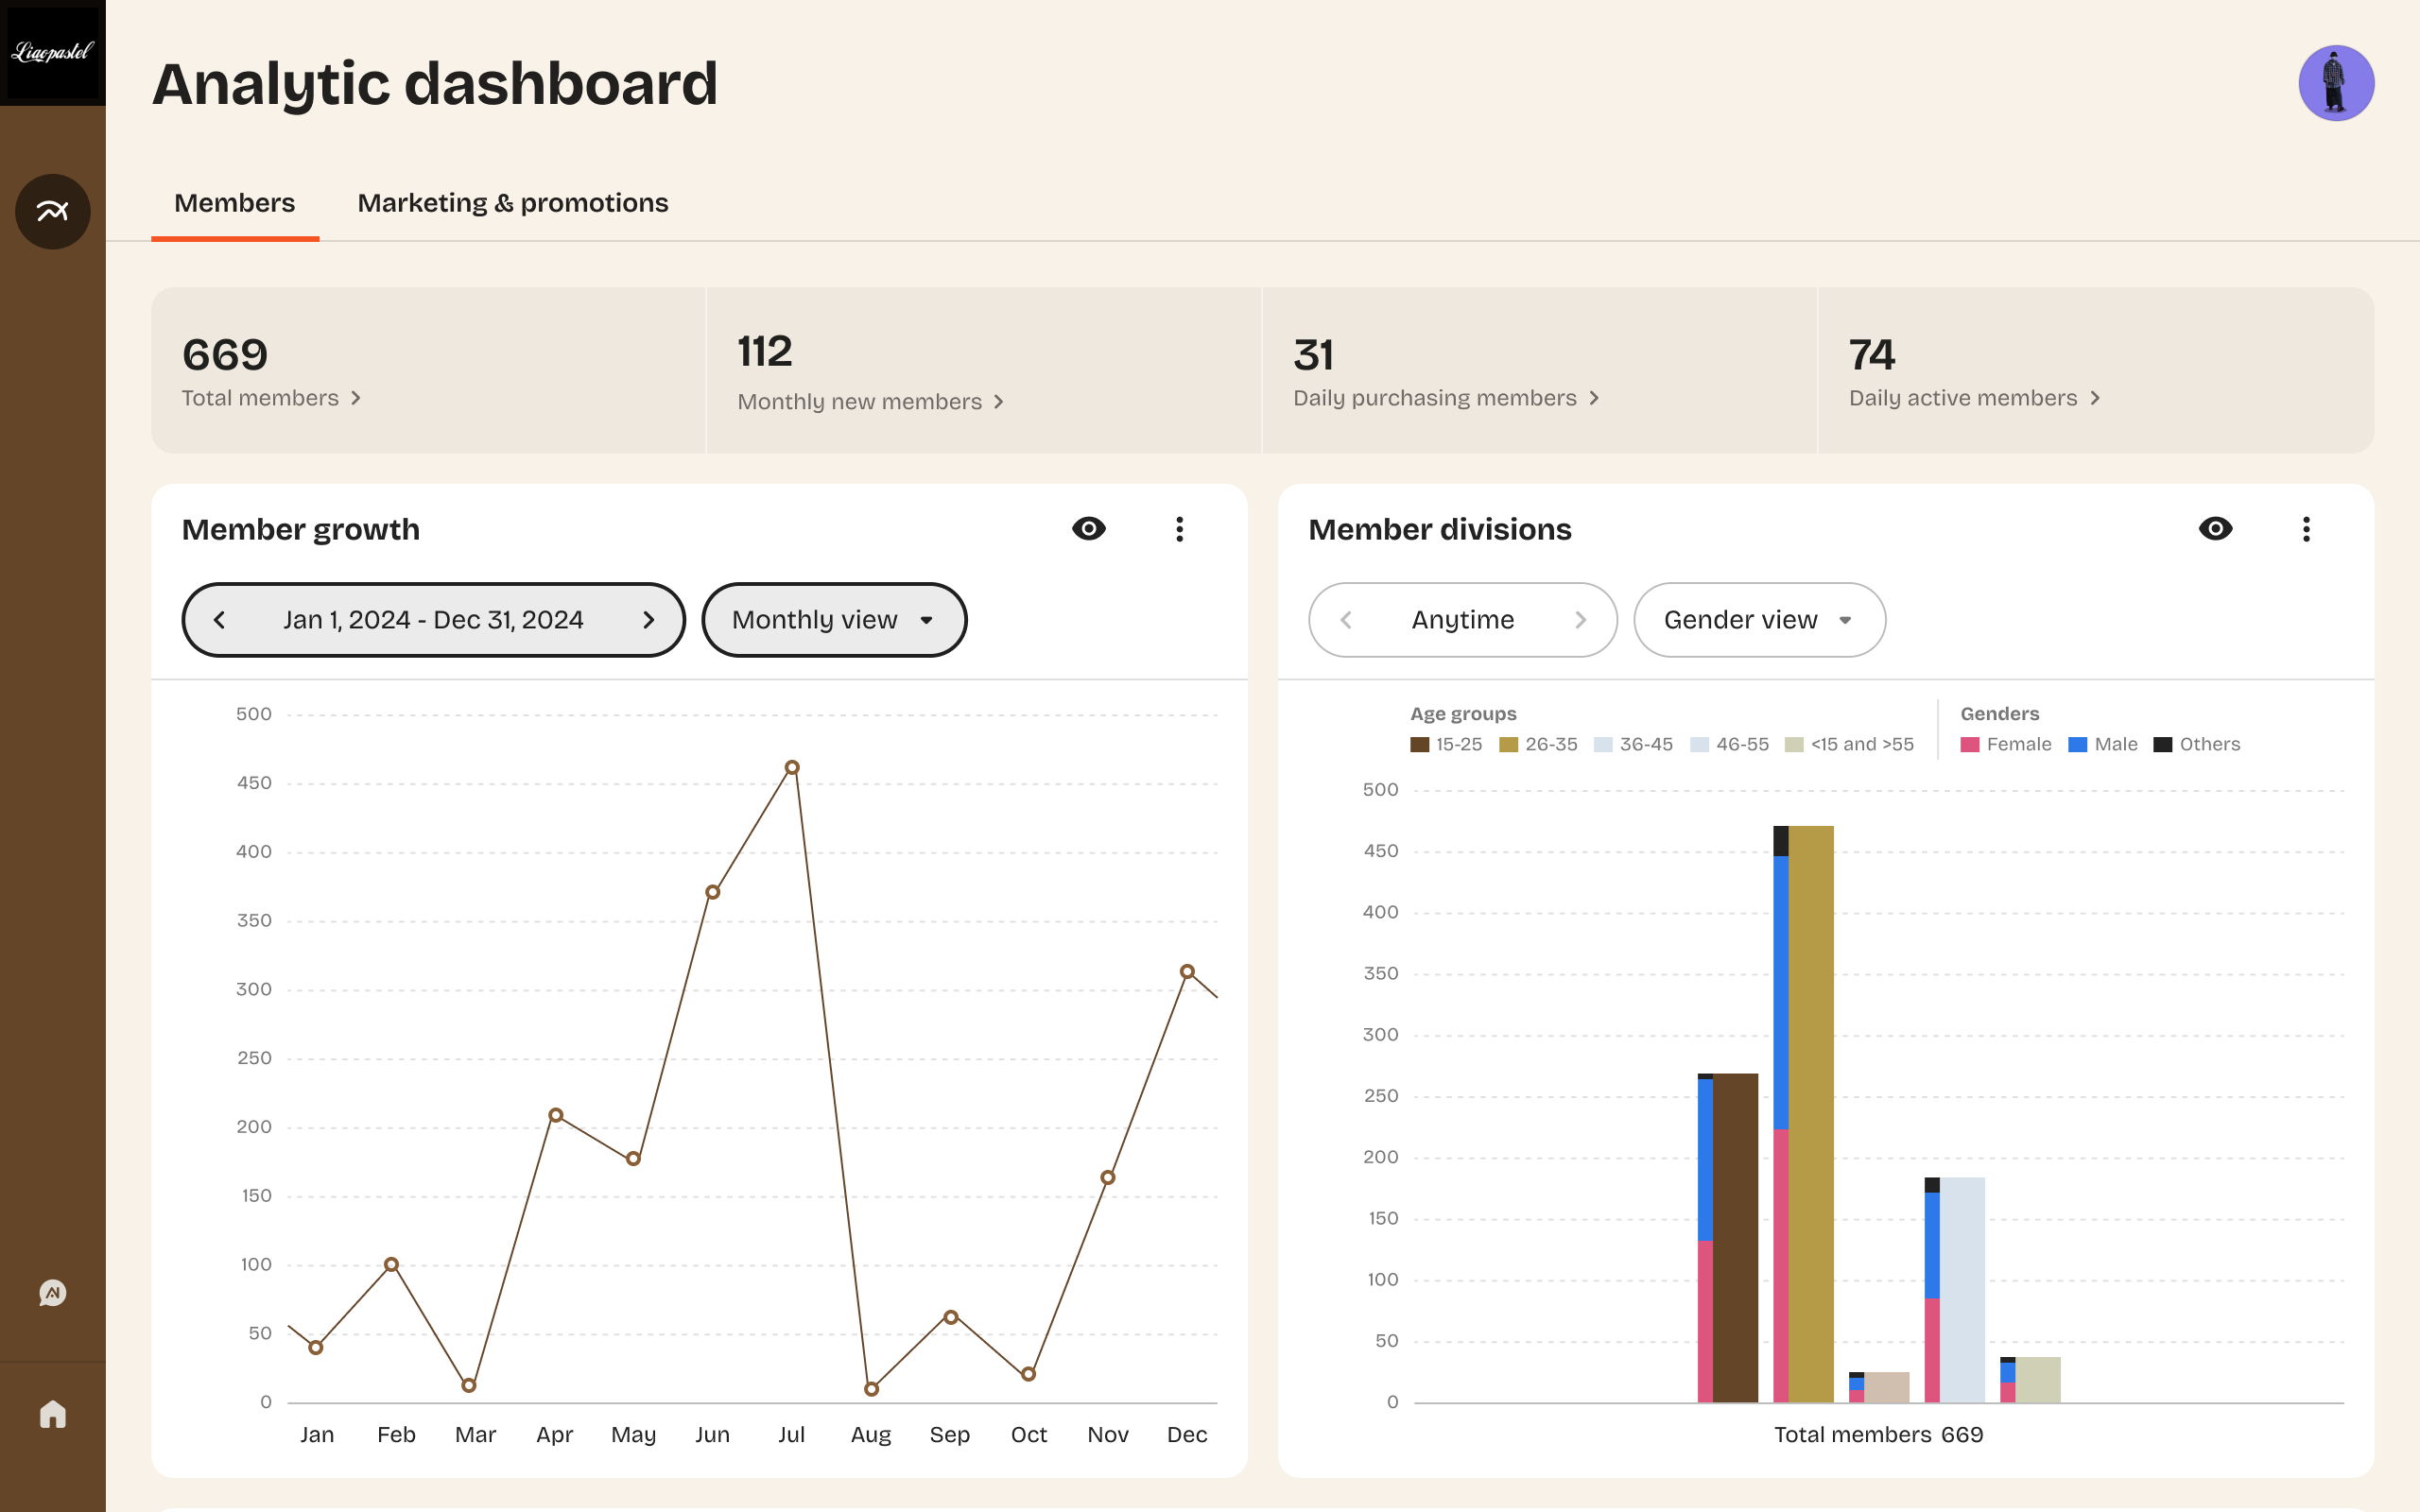Click the user avatar in the top corner
Screen dimensions: 2420x1512
pos(2335,83)
